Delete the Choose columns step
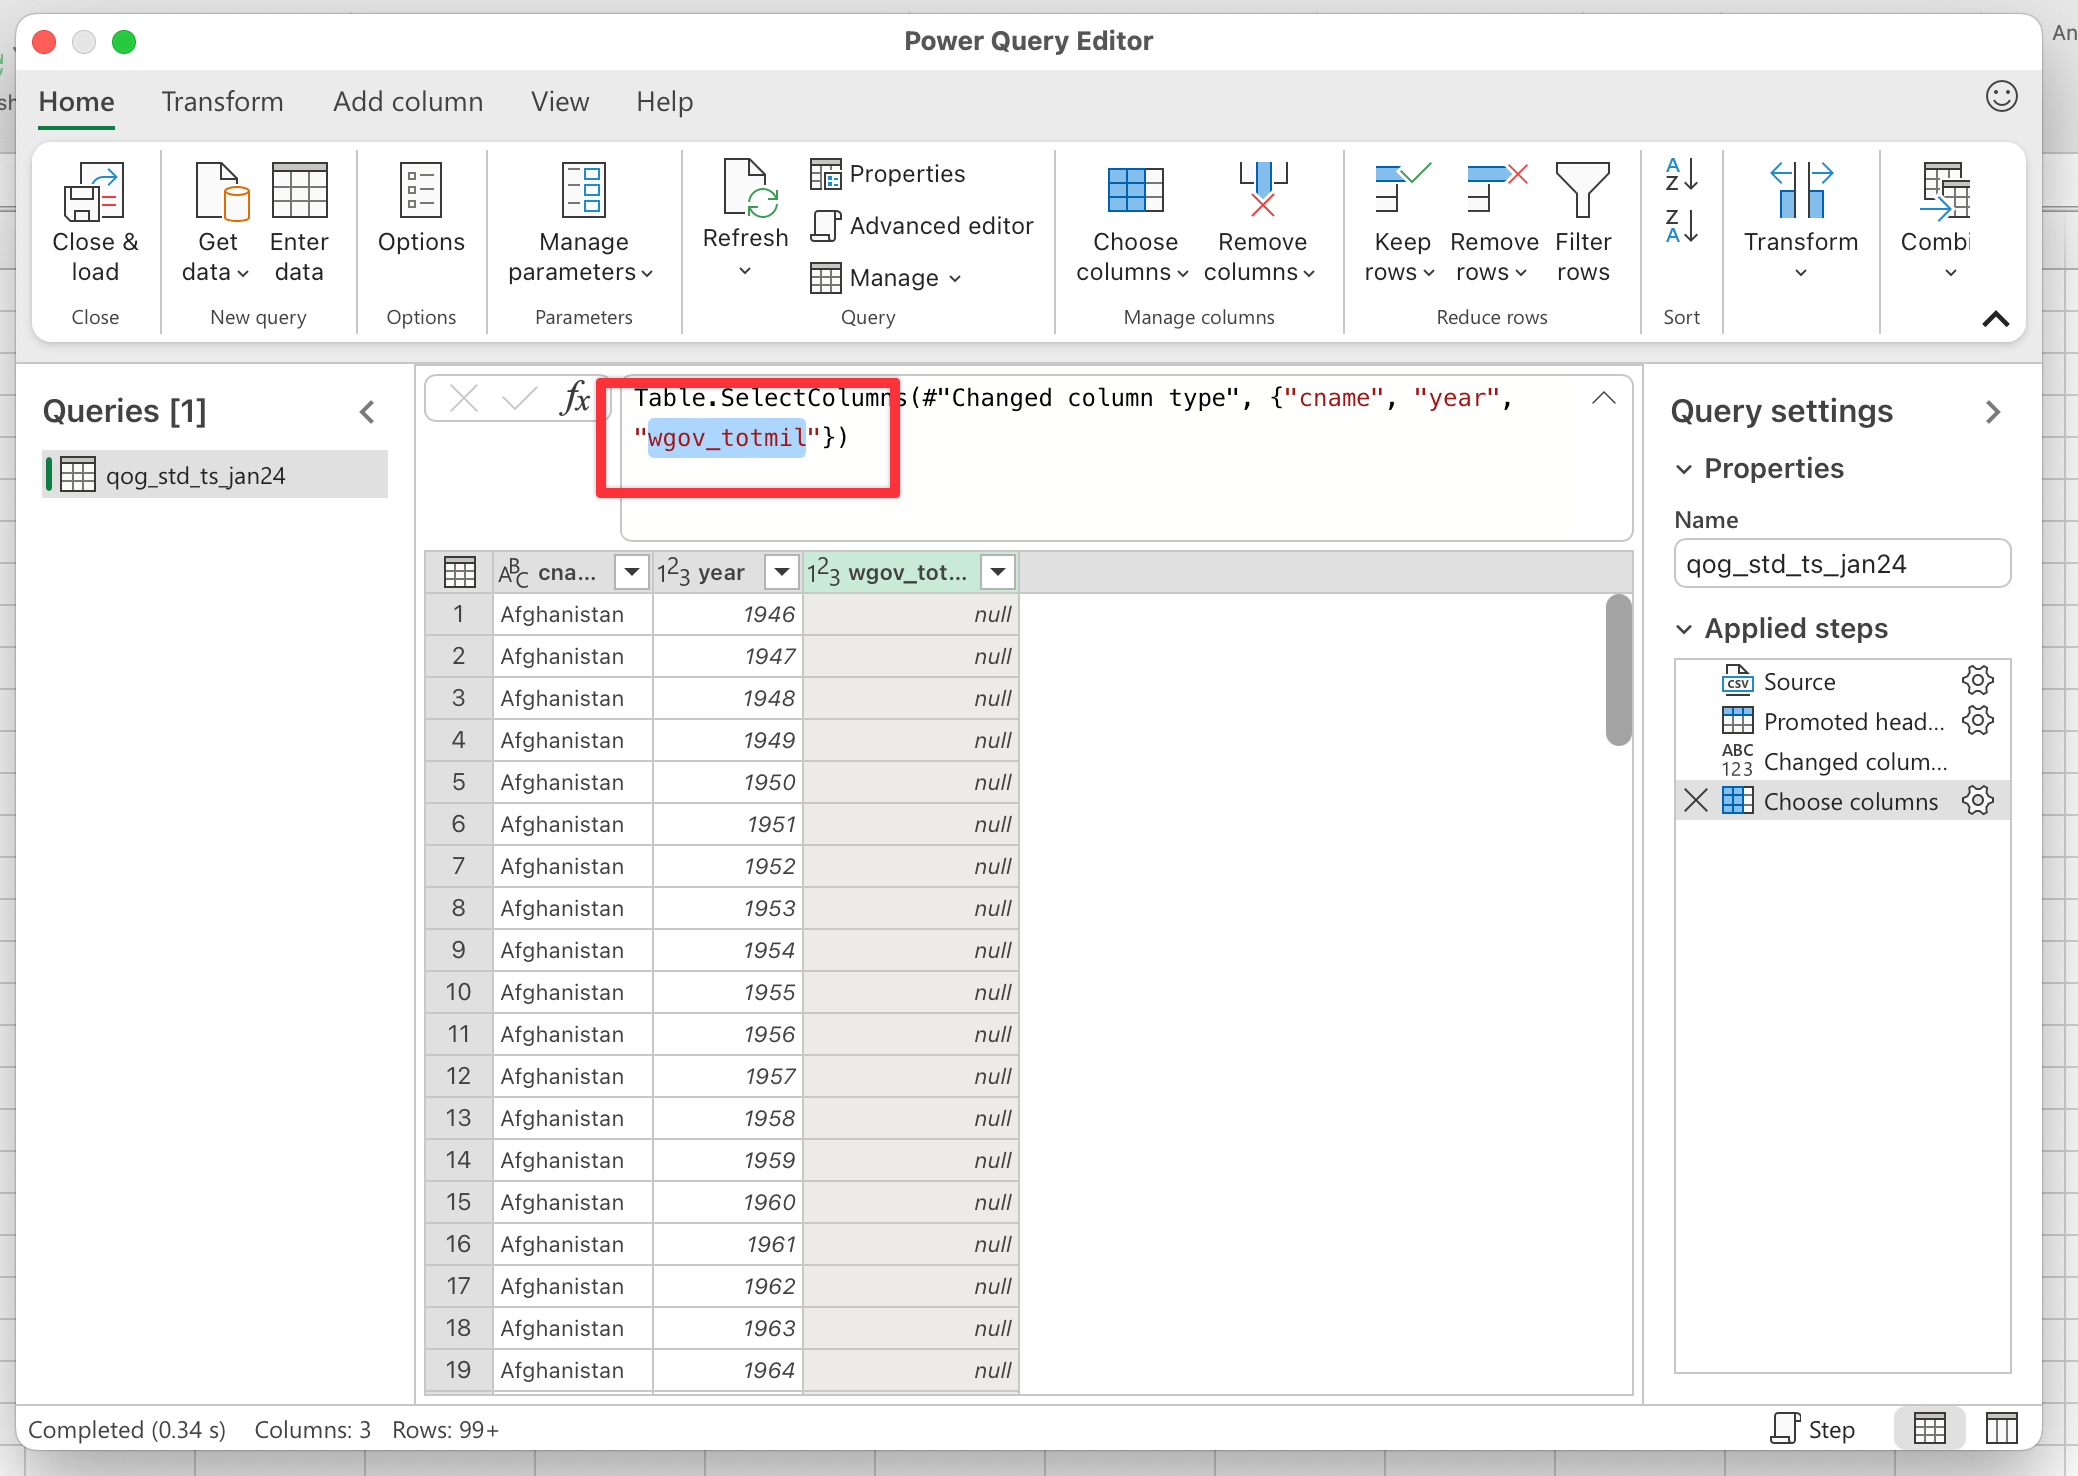The width and height of the screenshot is (2078, 1476). coord(1695,801)
